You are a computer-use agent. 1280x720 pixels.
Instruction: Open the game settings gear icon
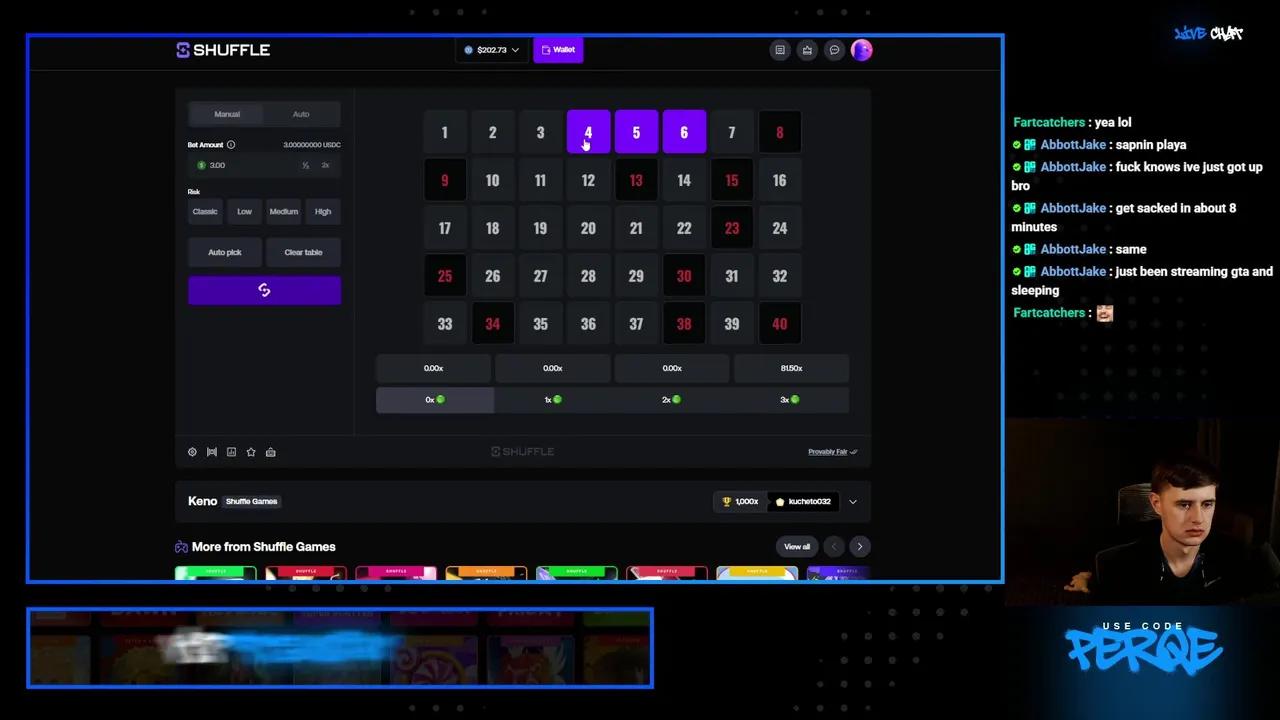coord(192,452)
